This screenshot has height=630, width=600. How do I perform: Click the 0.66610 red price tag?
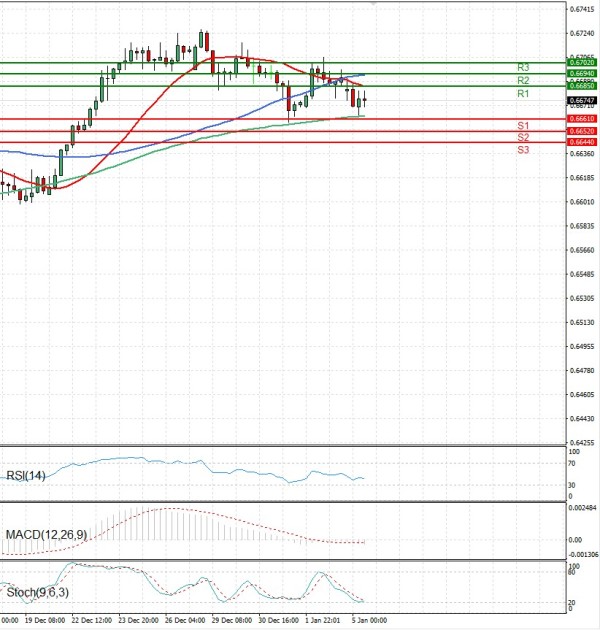tap(581, 119)
